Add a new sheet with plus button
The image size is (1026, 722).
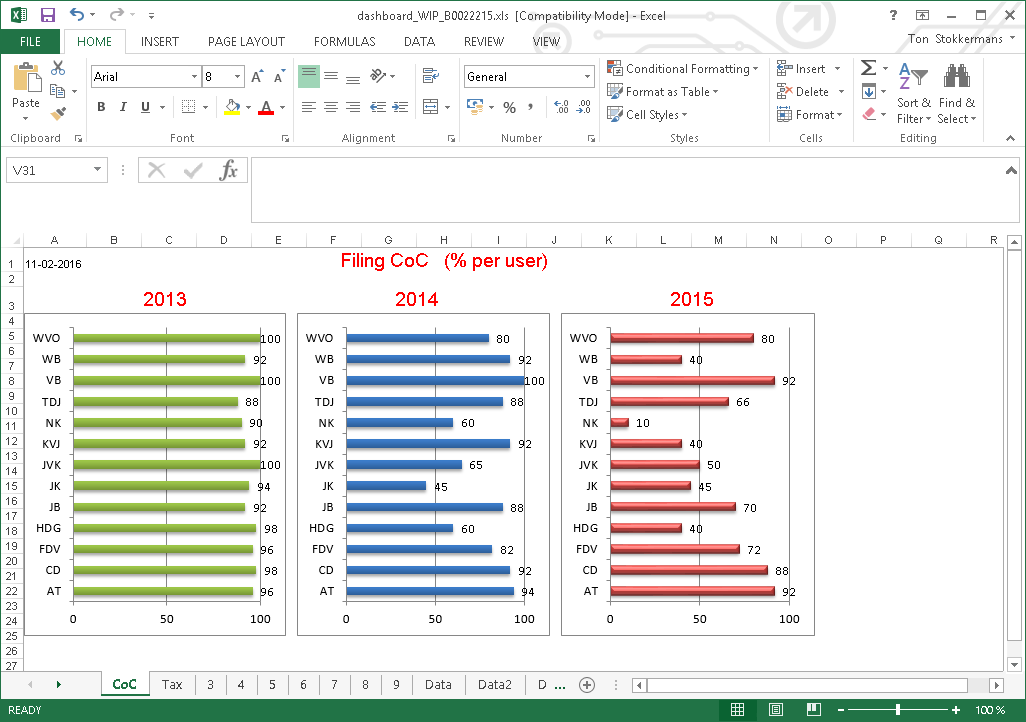pos(587,685)
